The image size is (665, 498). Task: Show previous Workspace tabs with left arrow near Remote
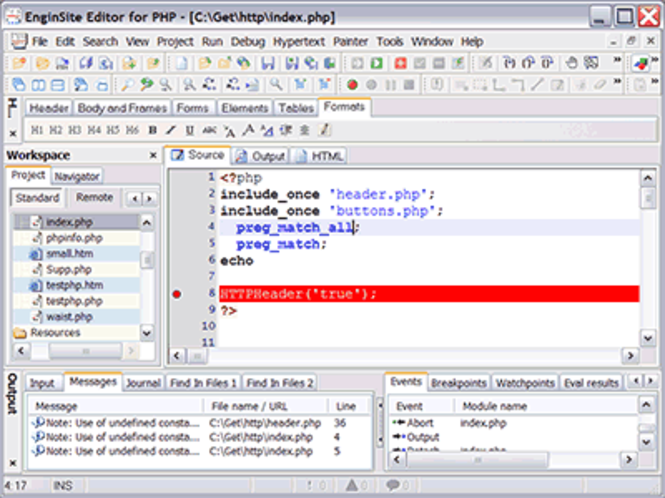coord(135,198)
